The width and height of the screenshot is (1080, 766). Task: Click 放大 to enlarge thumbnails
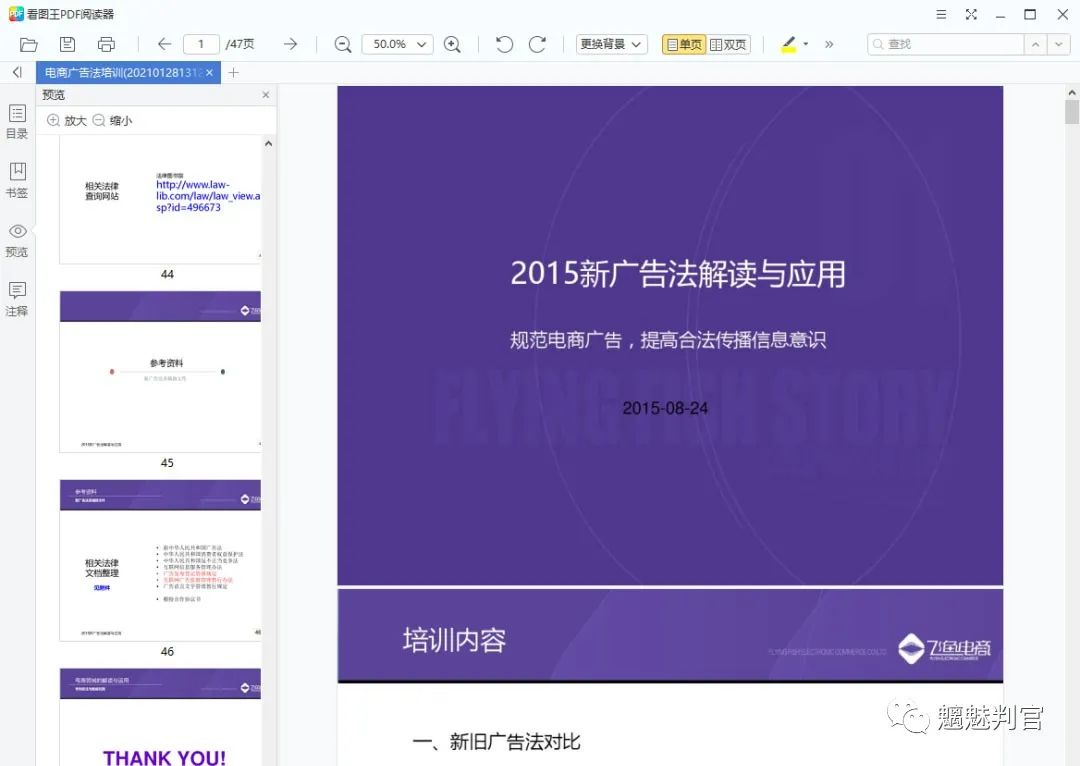click(66, 120)
